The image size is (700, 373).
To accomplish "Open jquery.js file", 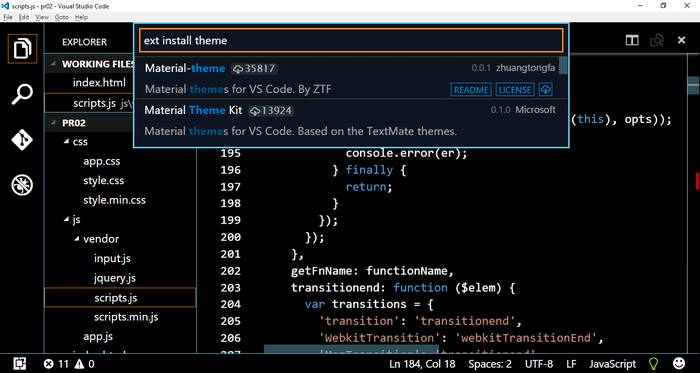I will click(x=115, y=278).
